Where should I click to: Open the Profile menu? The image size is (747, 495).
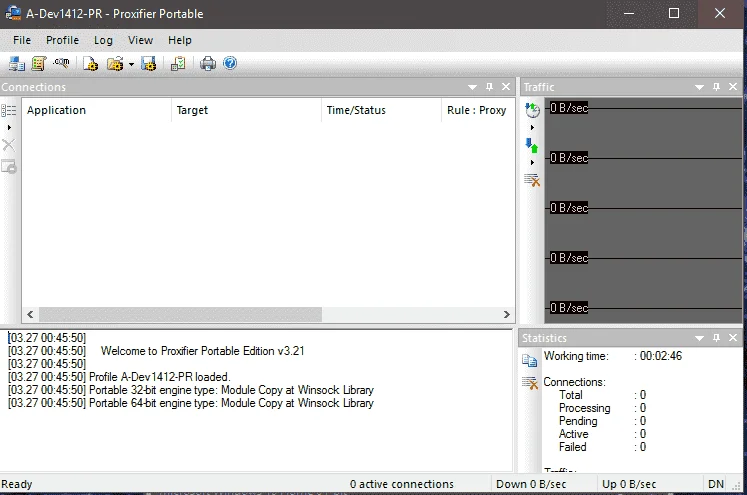click(62, 40)
